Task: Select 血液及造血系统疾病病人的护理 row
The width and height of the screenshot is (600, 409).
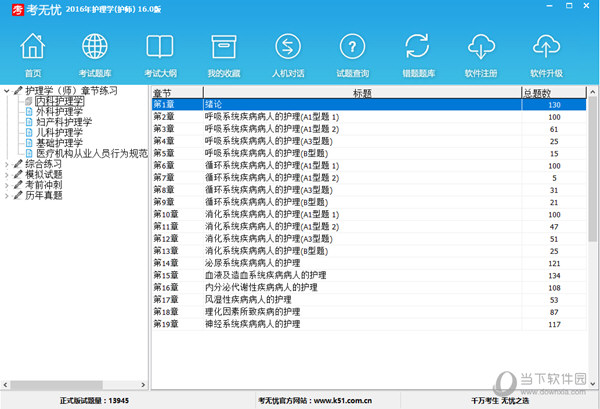Action: point(369,275)
